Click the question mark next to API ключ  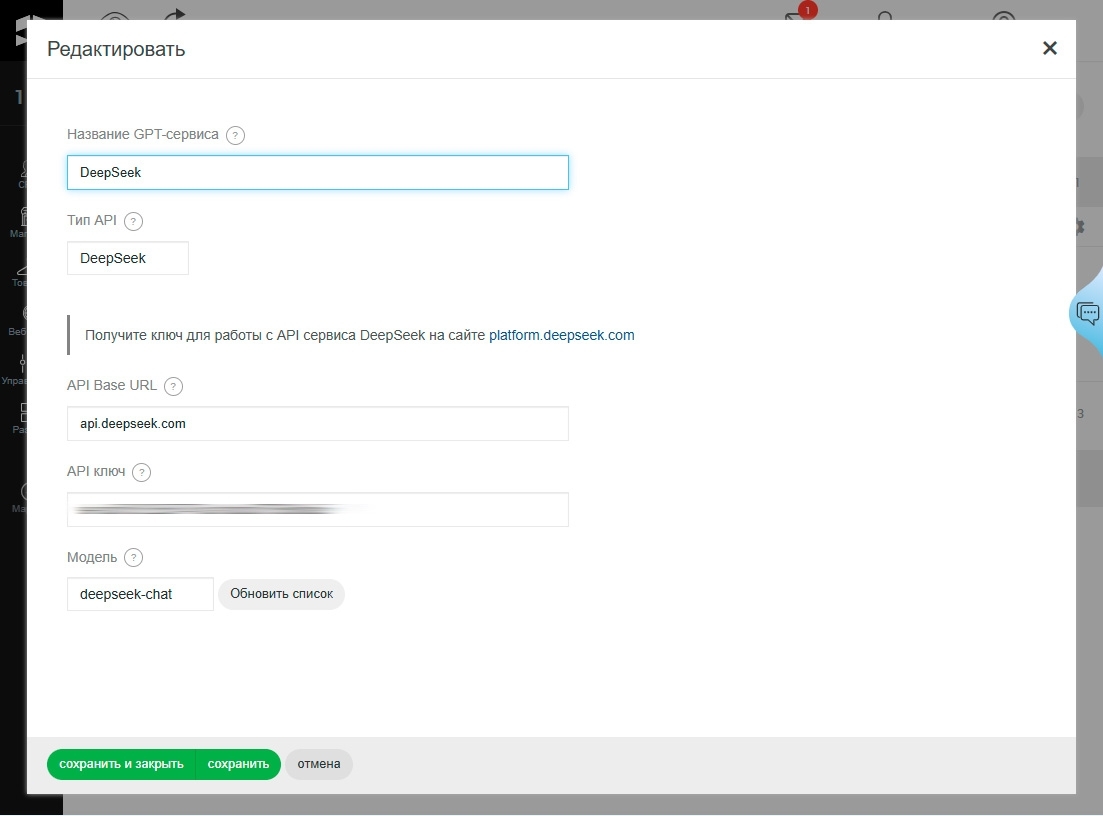tap(141, 472)
